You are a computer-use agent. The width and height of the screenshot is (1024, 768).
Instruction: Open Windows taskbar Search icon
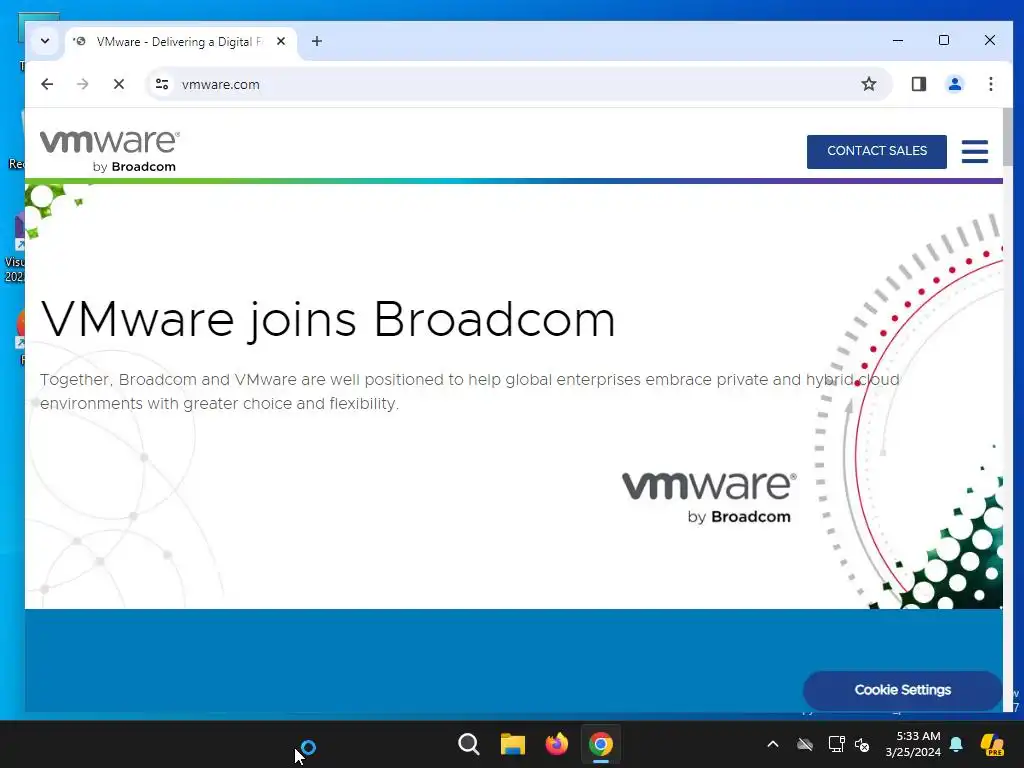468,744
